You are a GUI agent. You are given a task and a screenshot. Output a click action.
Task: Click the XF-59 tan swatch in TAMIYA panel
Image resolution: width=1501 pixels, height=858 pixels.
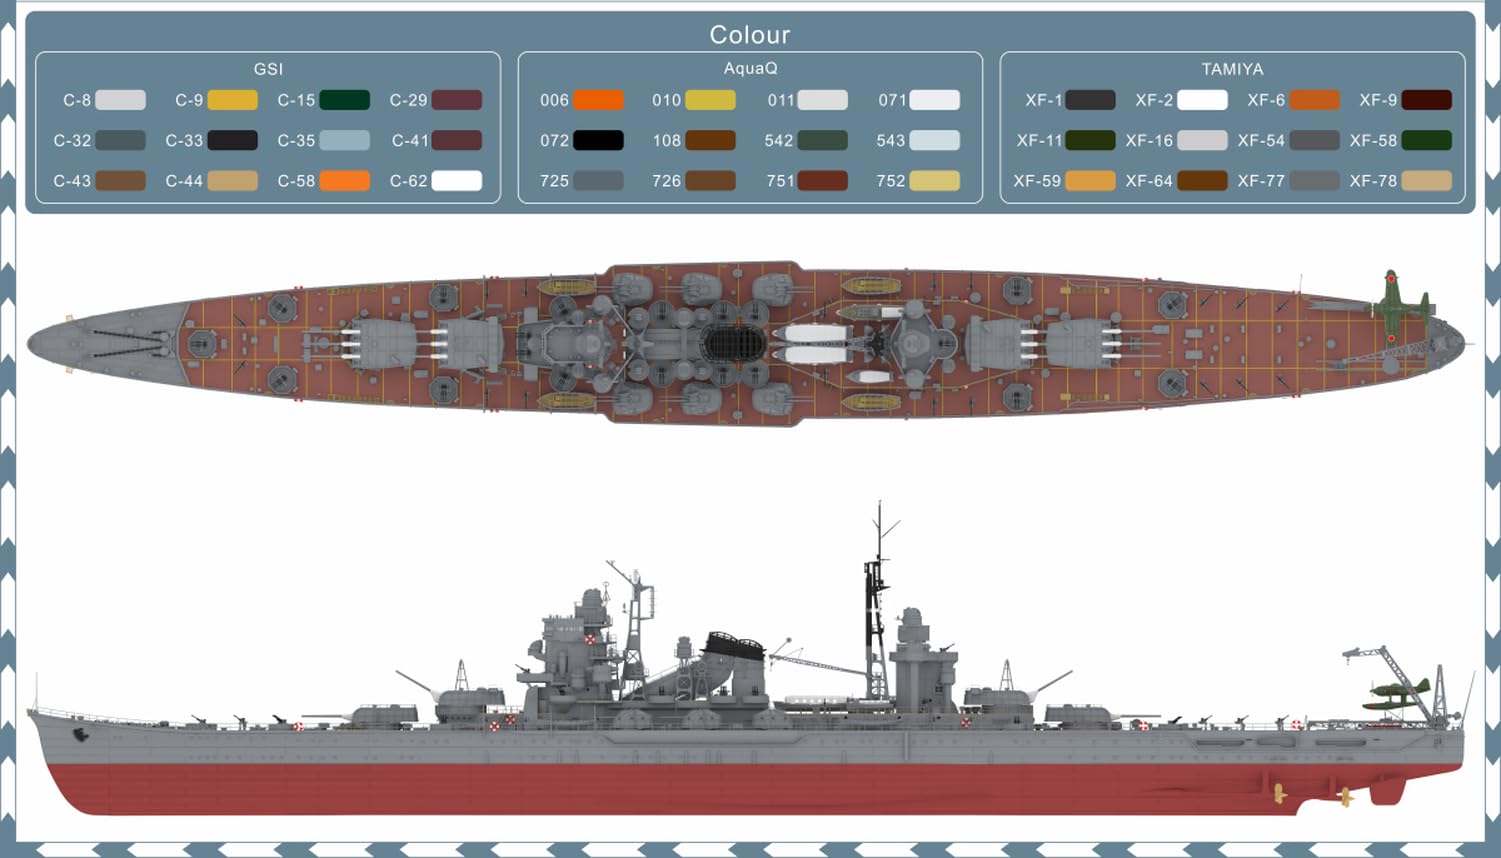pos(1090,181)
